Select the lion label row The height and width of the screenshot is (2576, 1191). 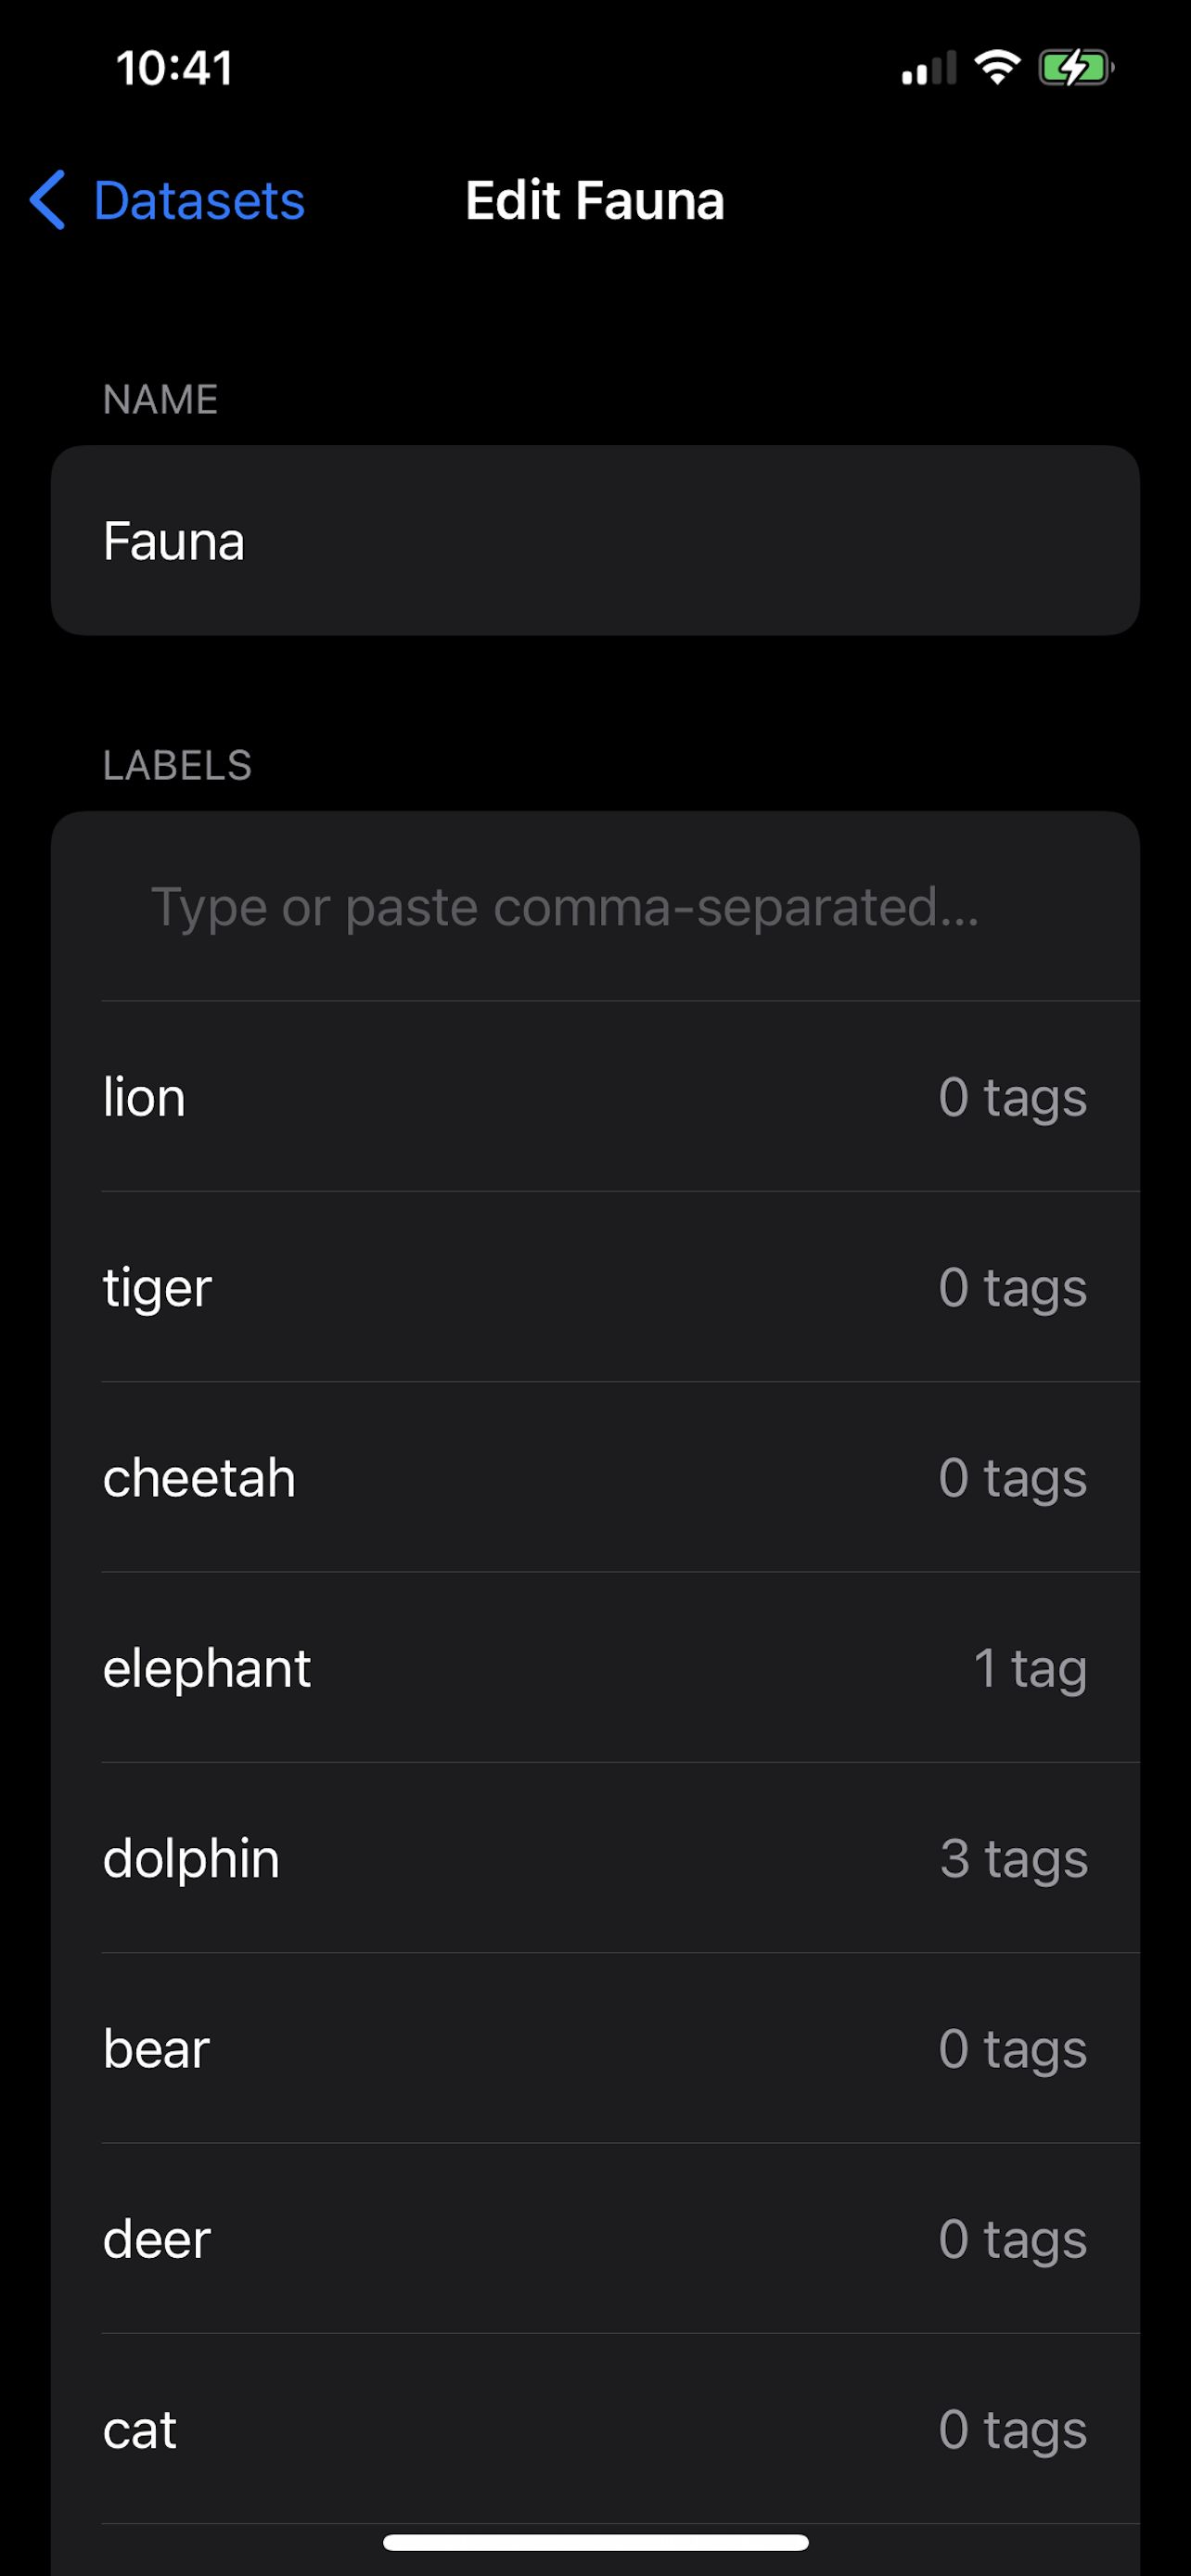[595, 1097]
